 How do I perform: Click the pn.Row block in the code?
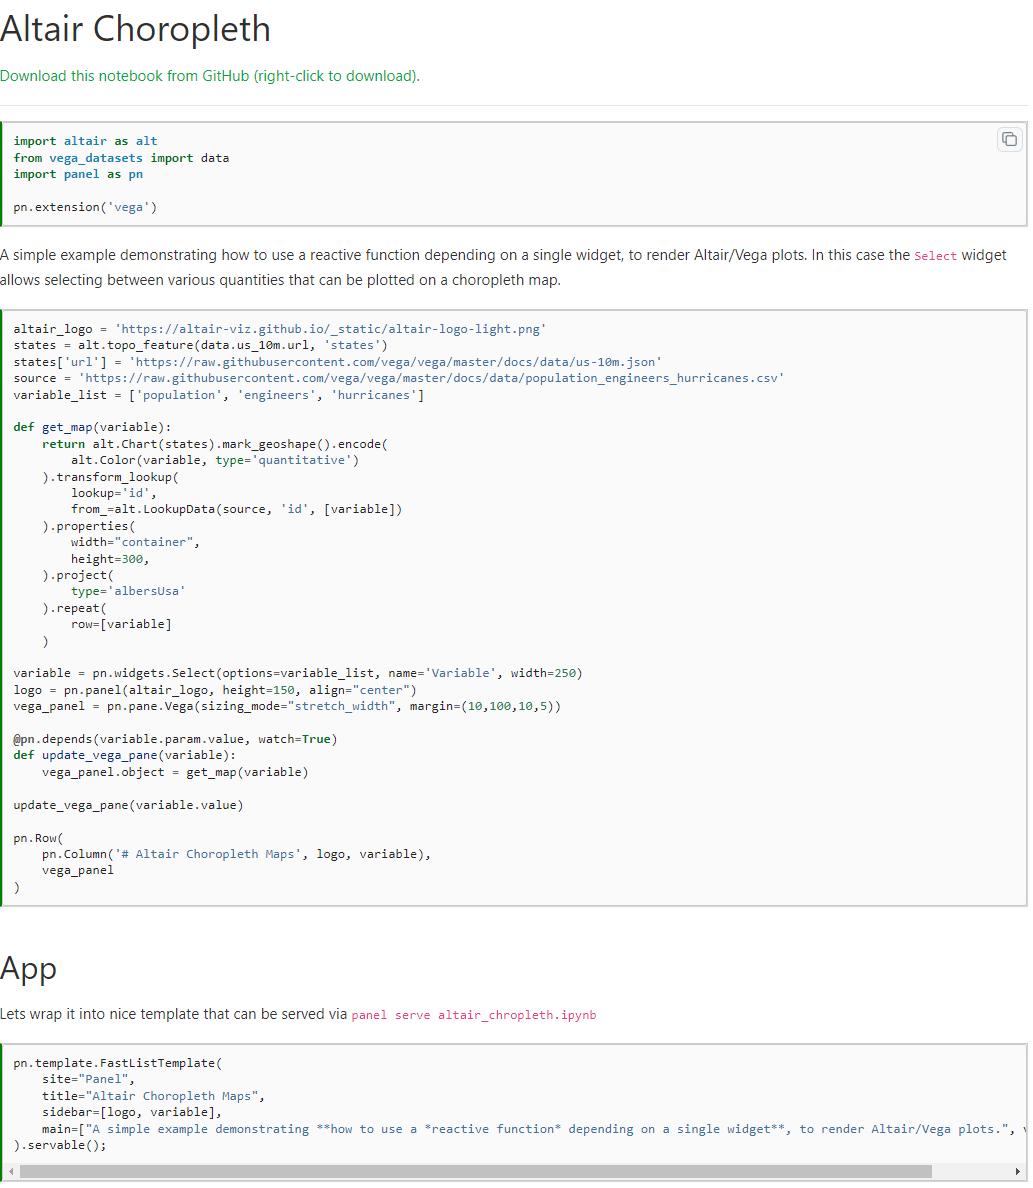[x=40, y=837]
